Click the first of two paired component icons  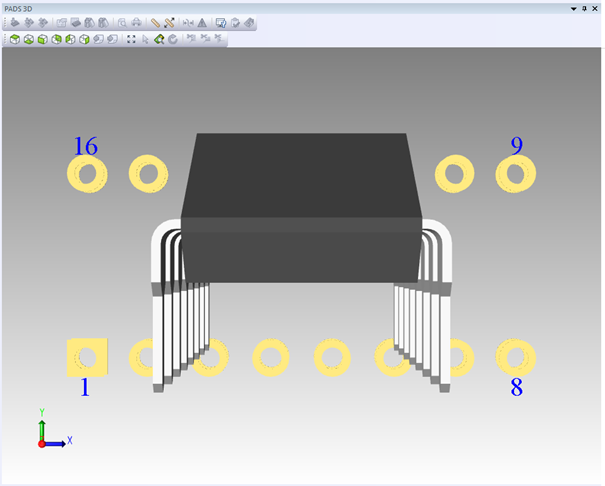(90, 23)
